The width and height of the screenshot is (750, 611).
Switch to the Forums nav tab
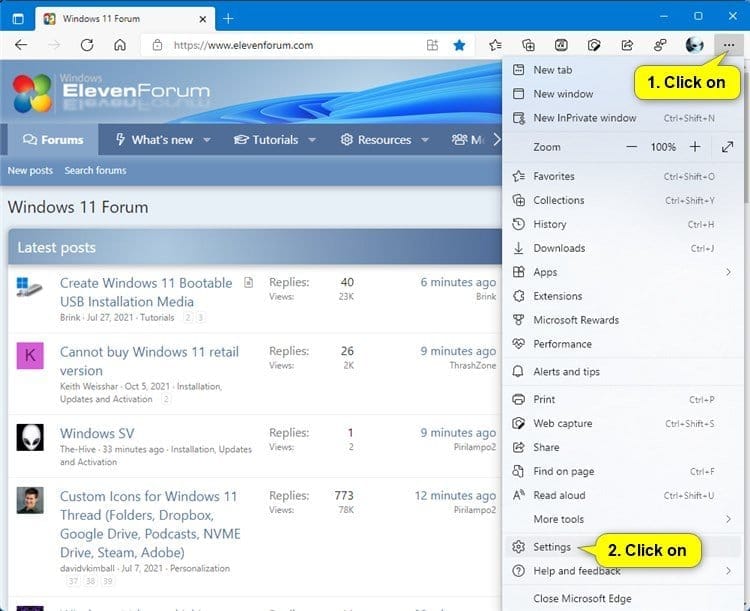click(53, 140)
